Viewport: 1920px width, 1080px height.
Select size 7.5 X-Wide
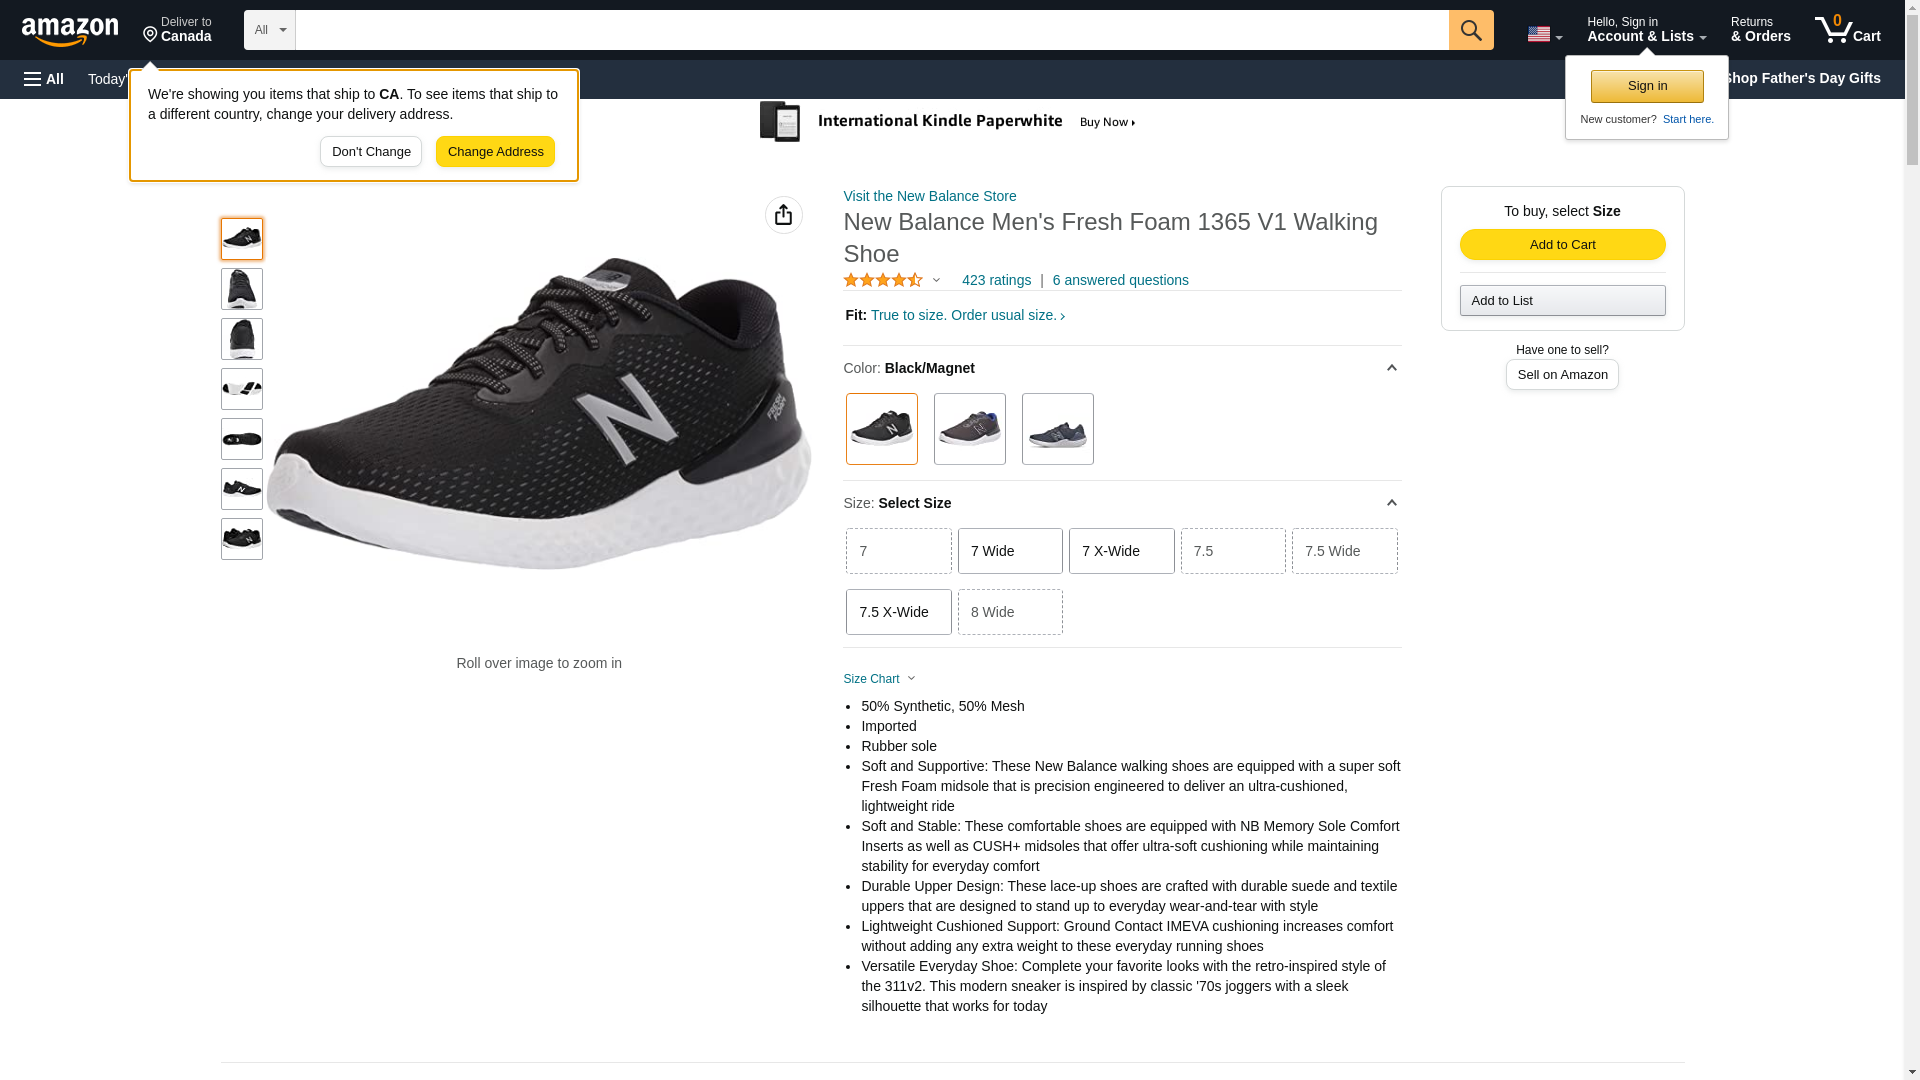(897, 612)
